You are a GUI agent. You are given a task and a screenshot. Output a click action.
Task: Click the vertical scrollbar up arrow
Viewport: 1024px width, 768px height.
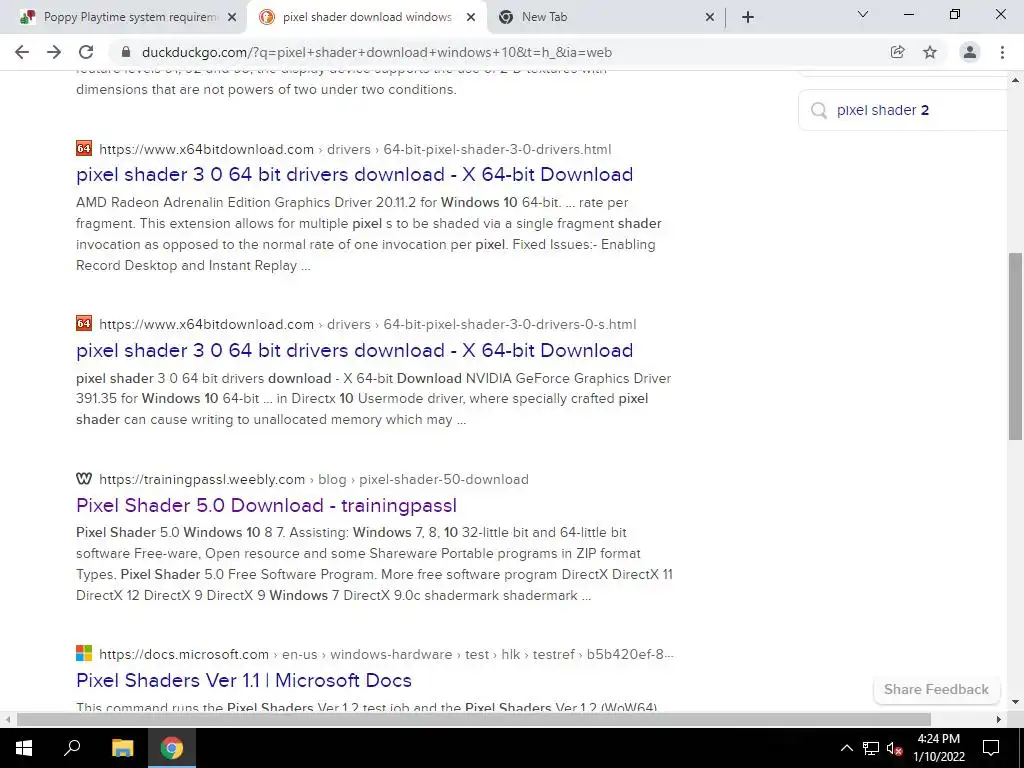point(1016,81)
